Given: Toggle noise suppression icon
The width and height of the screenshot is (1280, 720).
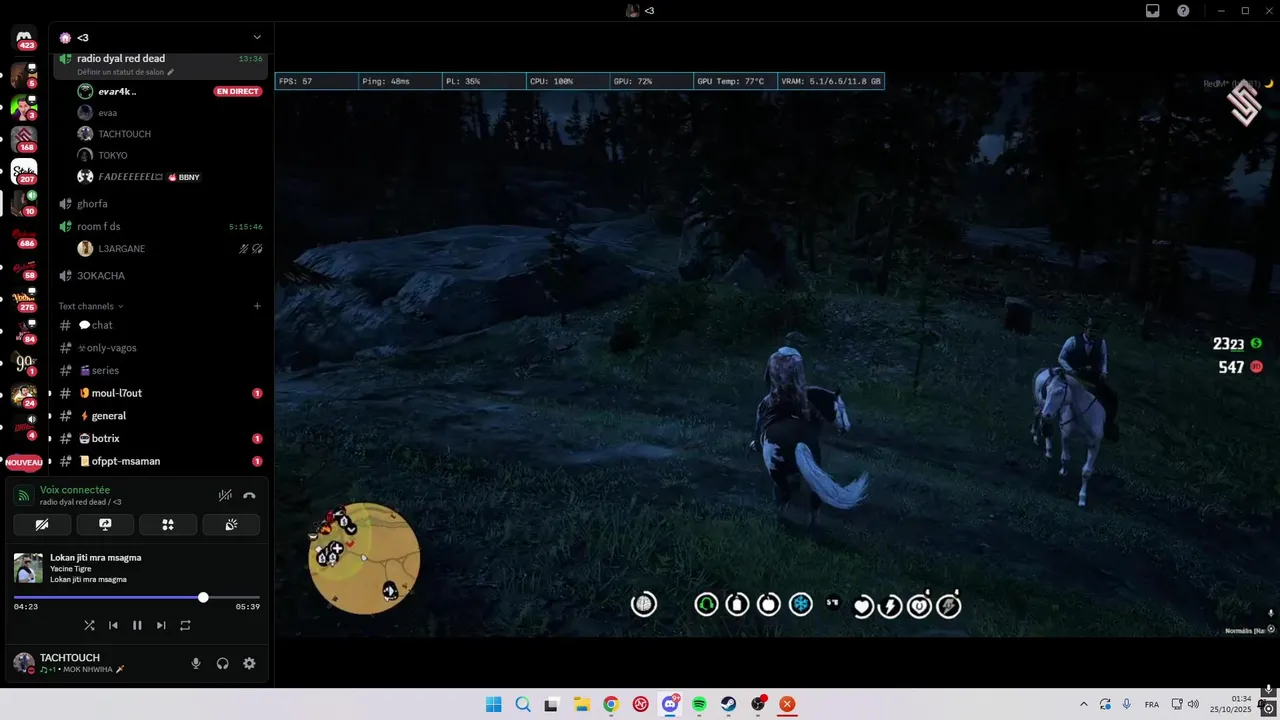Looking at the screenshot, I should pos(225,495).
